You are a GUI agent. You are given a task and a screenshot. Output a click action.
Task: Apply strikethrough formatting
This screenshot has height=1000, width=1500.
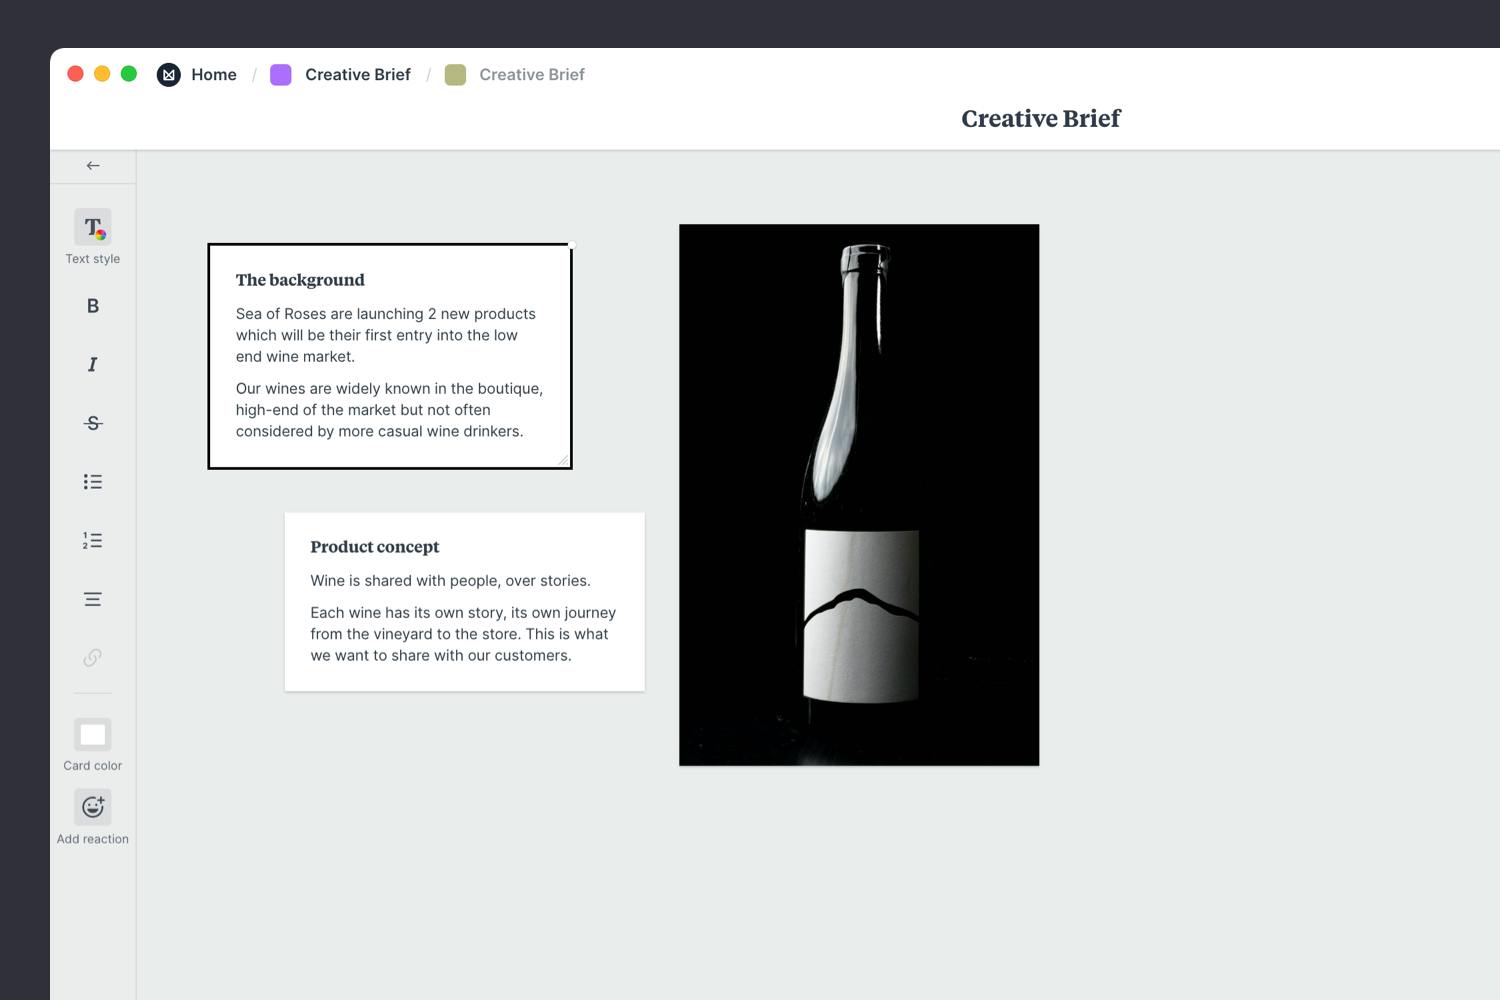click(x=92, y=423)
